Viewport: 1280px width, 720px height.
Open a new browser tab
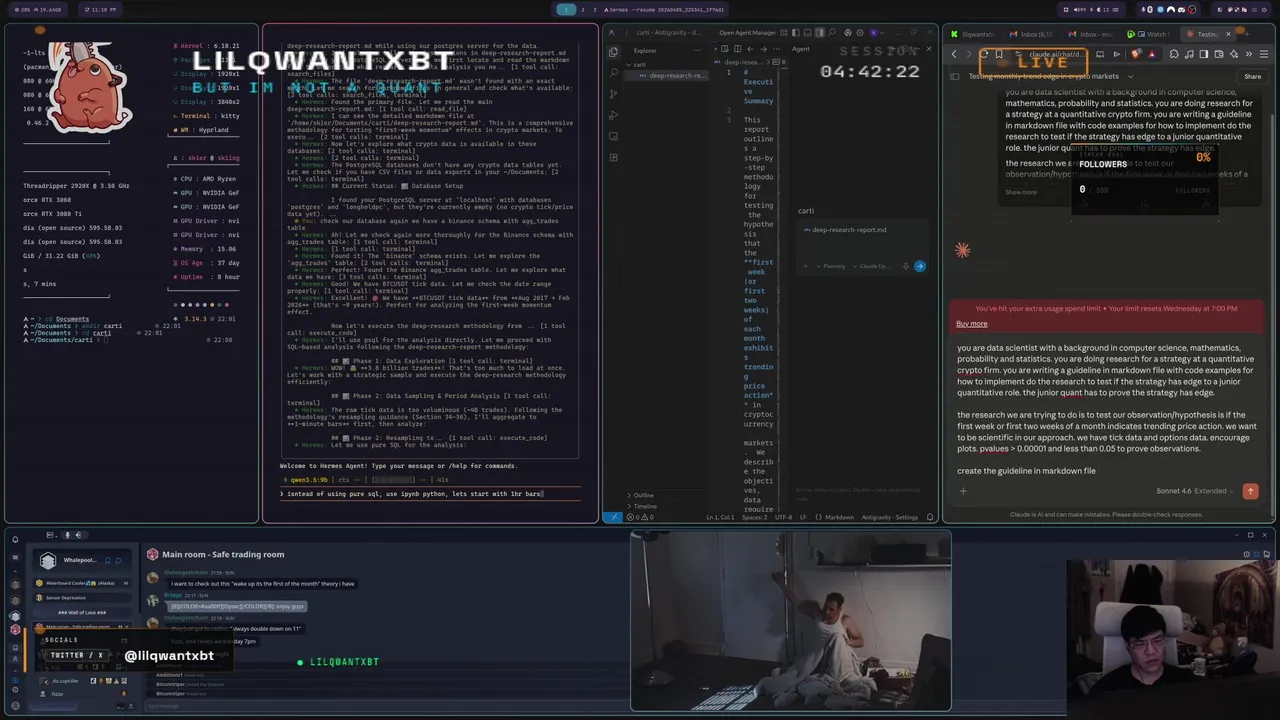click(x=1247, y=34)
